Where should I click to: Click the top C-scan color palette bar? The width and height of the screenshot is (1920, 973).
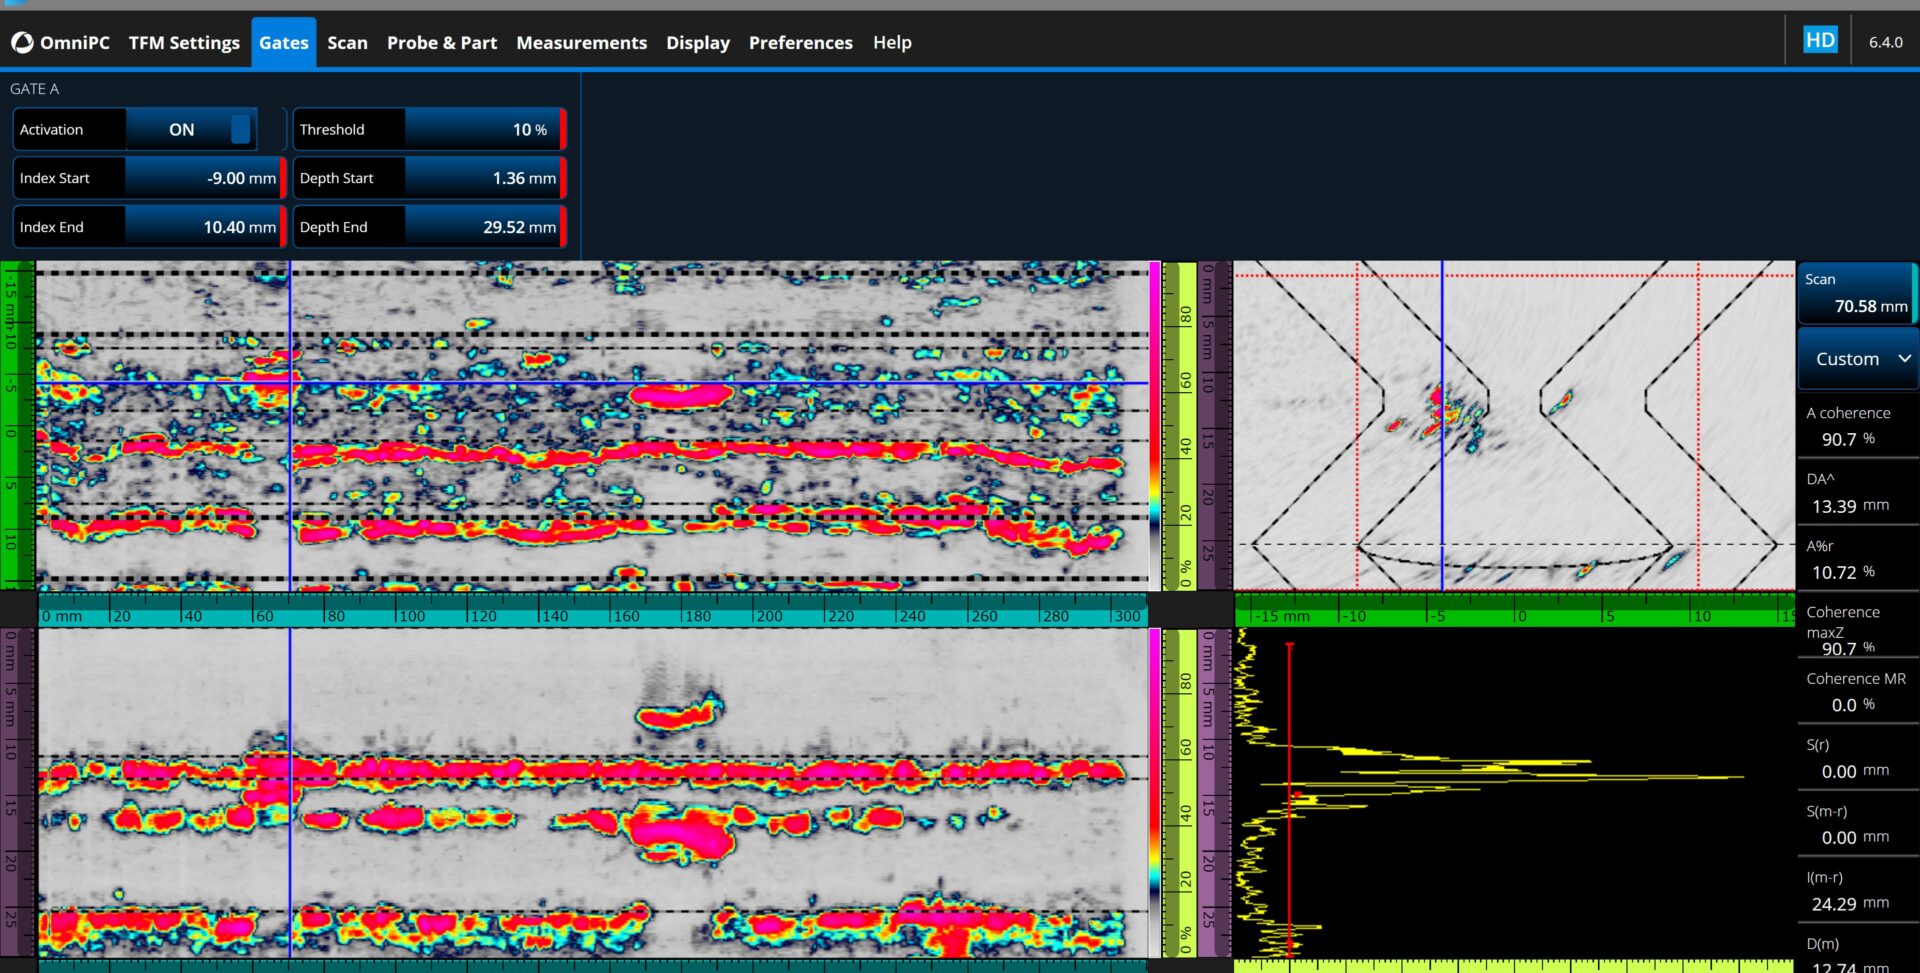(1154, 425)
